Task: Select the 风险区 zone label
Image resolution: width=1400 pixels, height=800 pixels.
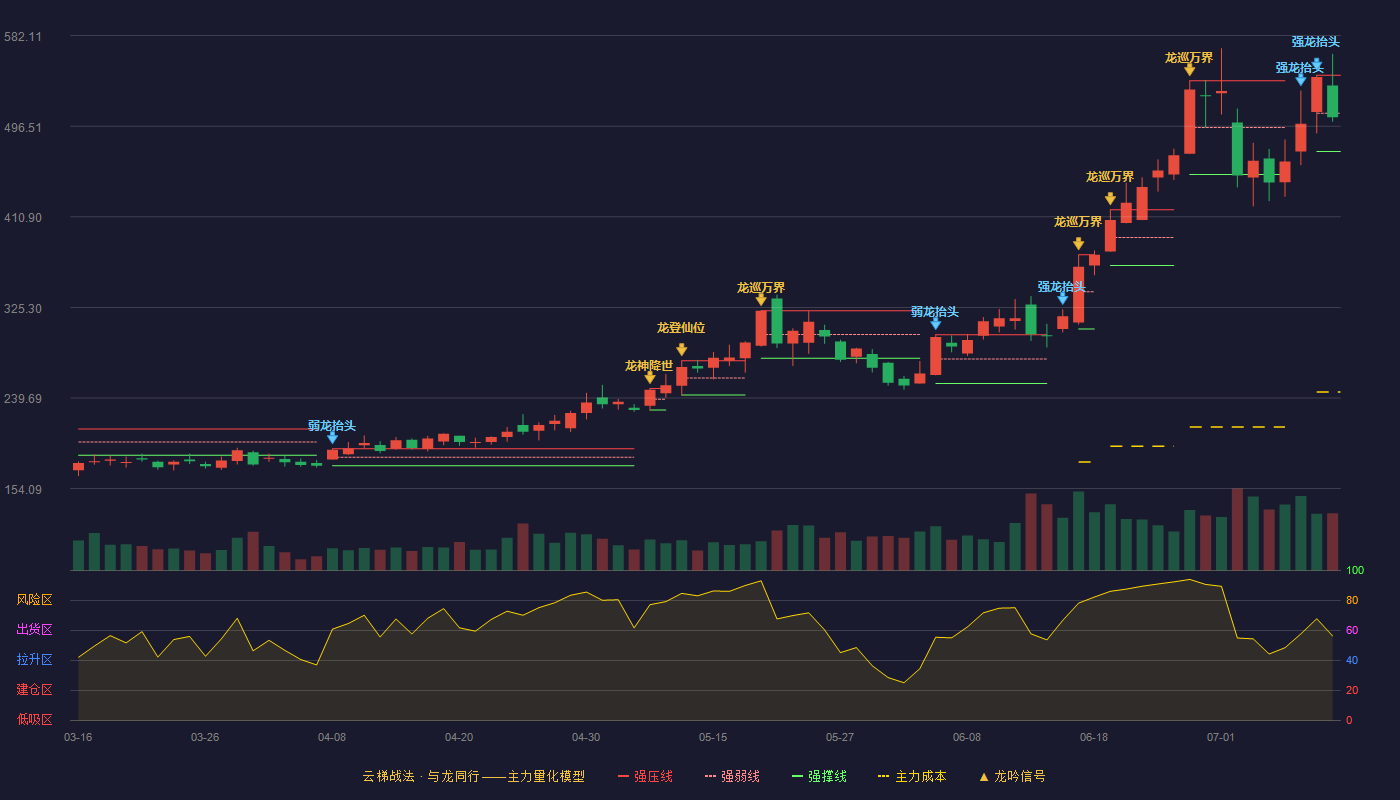Action: 34,600
